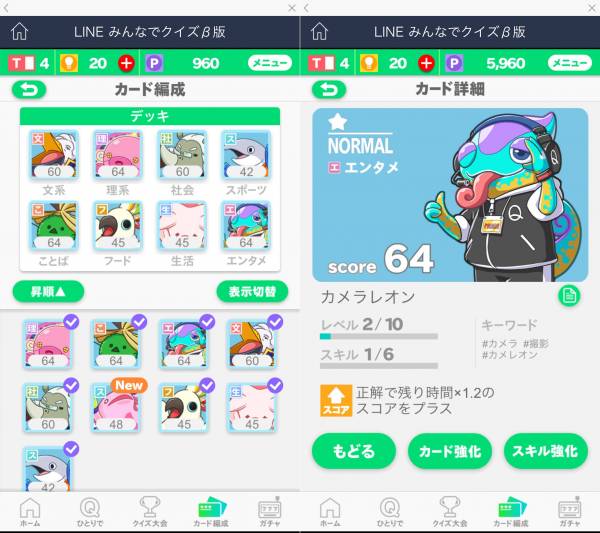The width and height of the screenshot is (600, 533).
Task: Go back using green arrow on カード編成
Action: coord(29,90)
